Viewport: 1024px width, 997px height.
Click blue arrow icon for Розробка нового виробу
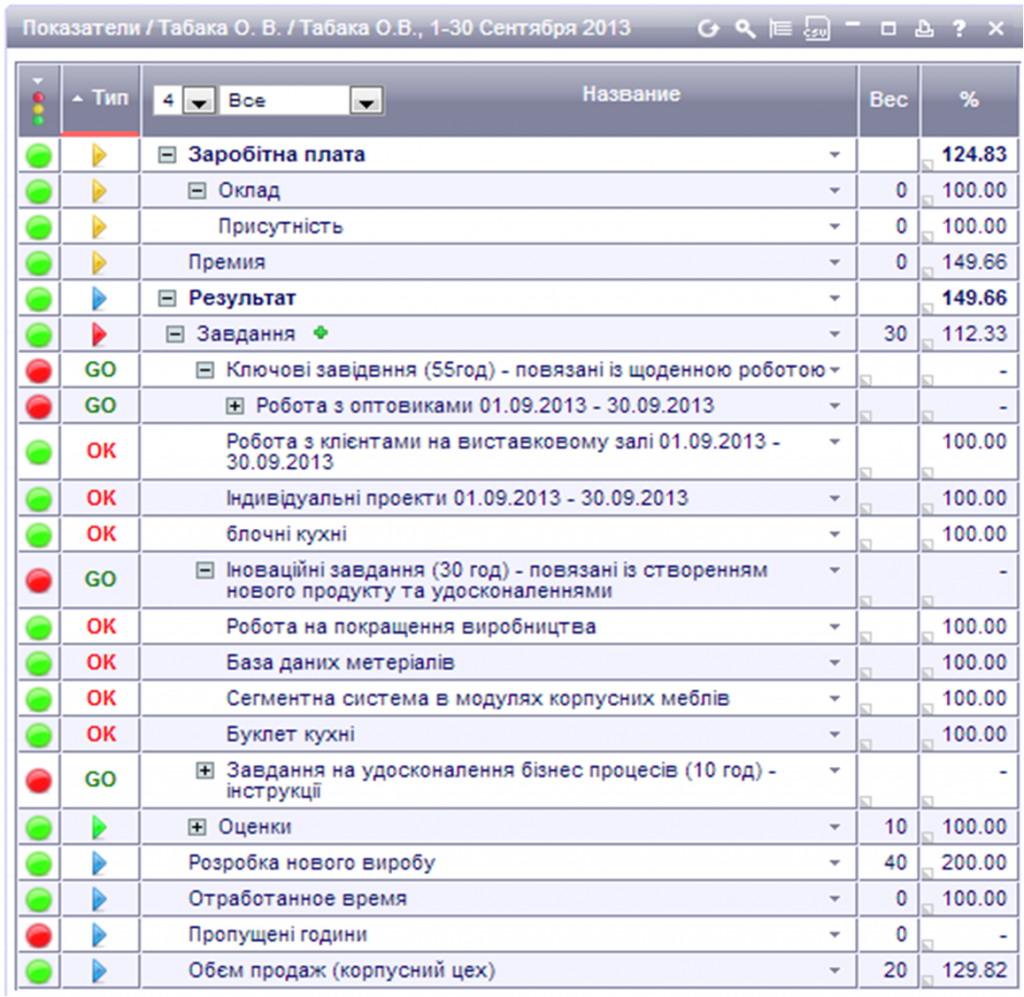[99, 863]
